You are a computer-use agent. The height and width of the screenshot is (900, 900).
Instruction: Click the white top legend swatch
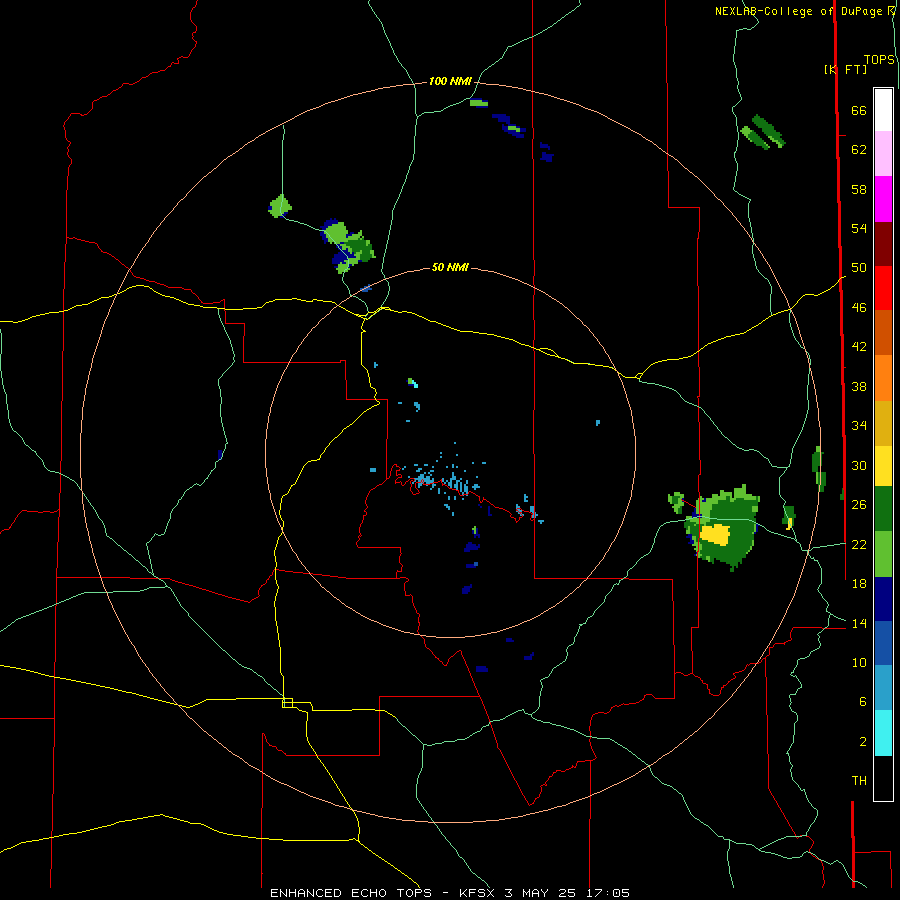pyautogui.click(x=883, y=110)
